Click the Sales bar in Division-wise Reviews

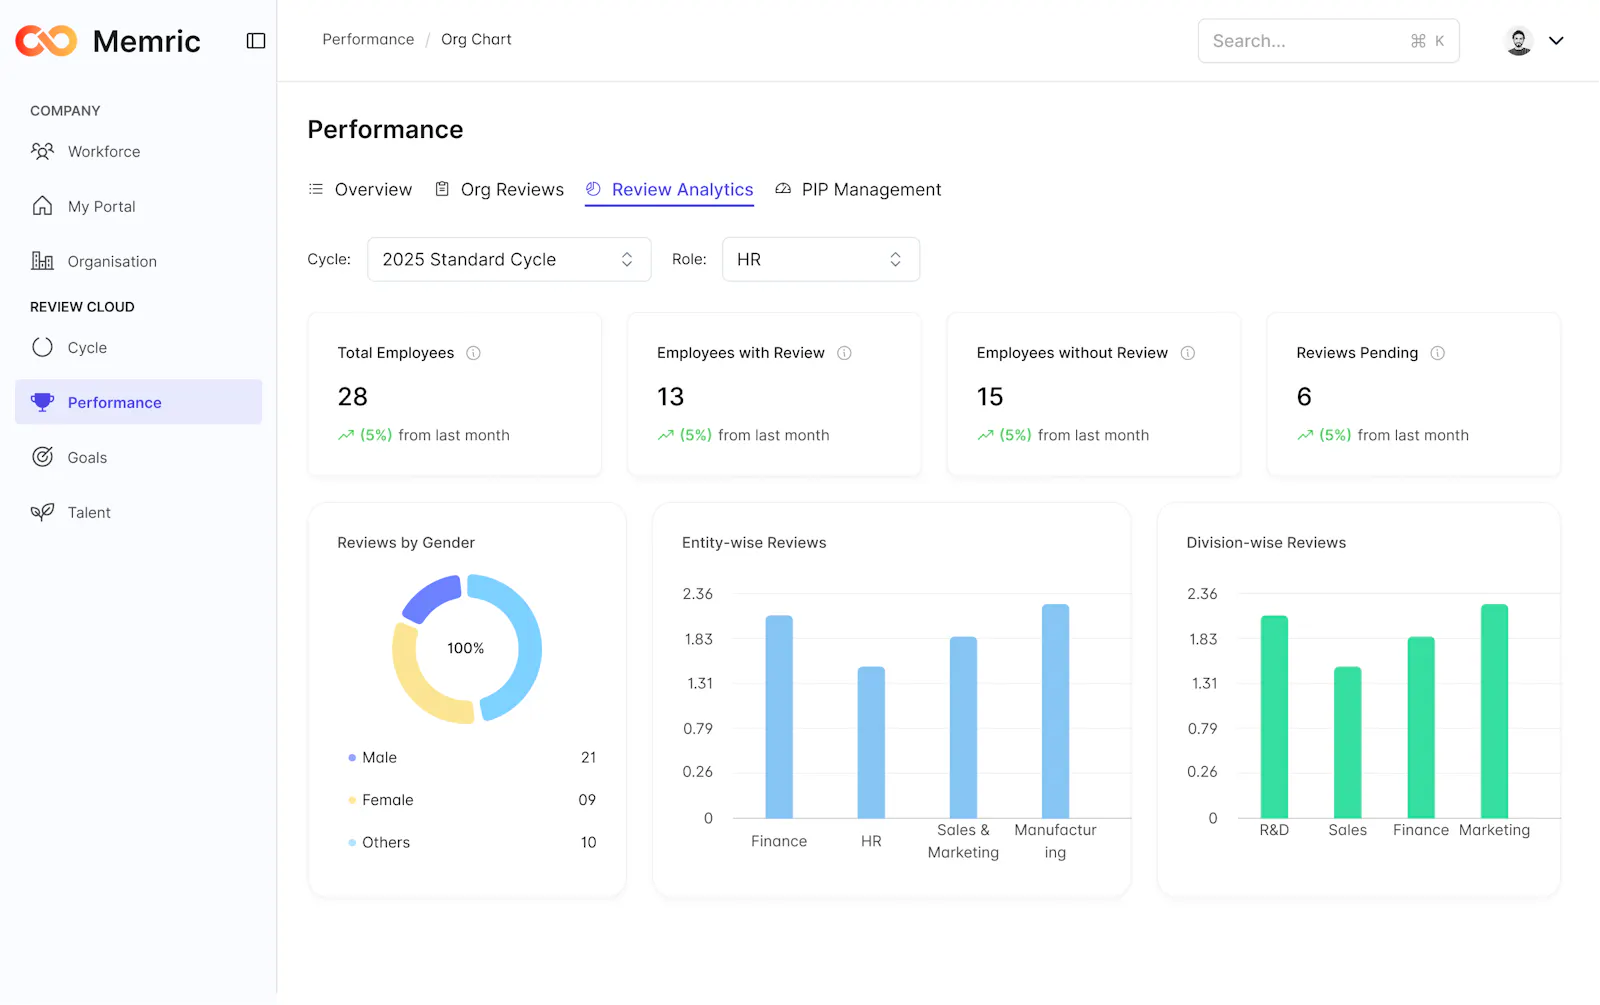click(1348, 743)
